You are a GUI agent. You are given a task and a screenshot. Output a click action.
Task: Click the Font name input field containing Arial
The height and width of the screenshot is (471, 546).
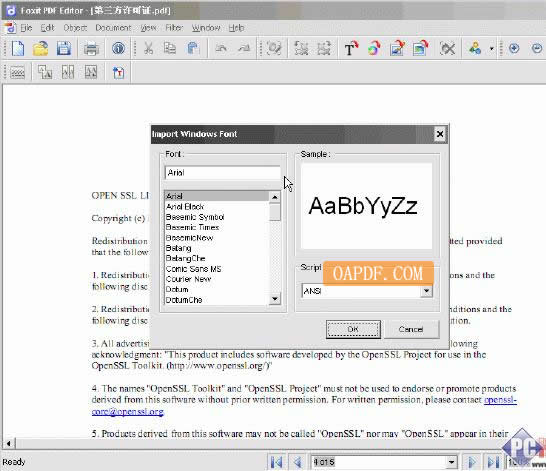pyautogui.click(x=223, y=173)
